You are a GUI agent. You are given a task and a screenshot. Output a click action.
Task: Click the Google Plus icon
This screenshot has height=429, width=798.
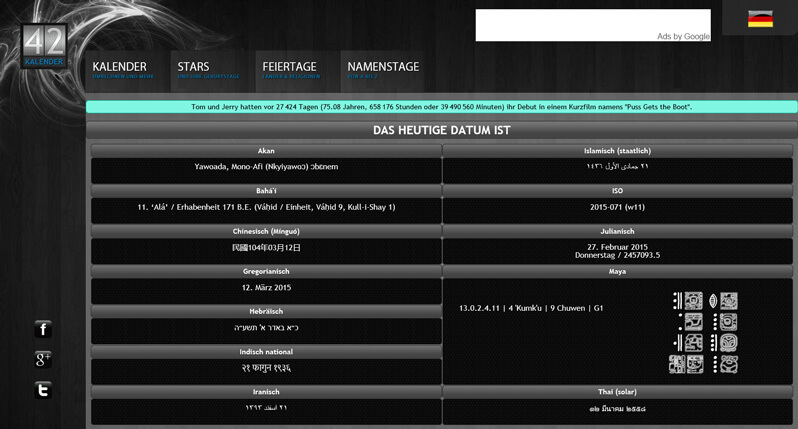(x=43, y=359)
